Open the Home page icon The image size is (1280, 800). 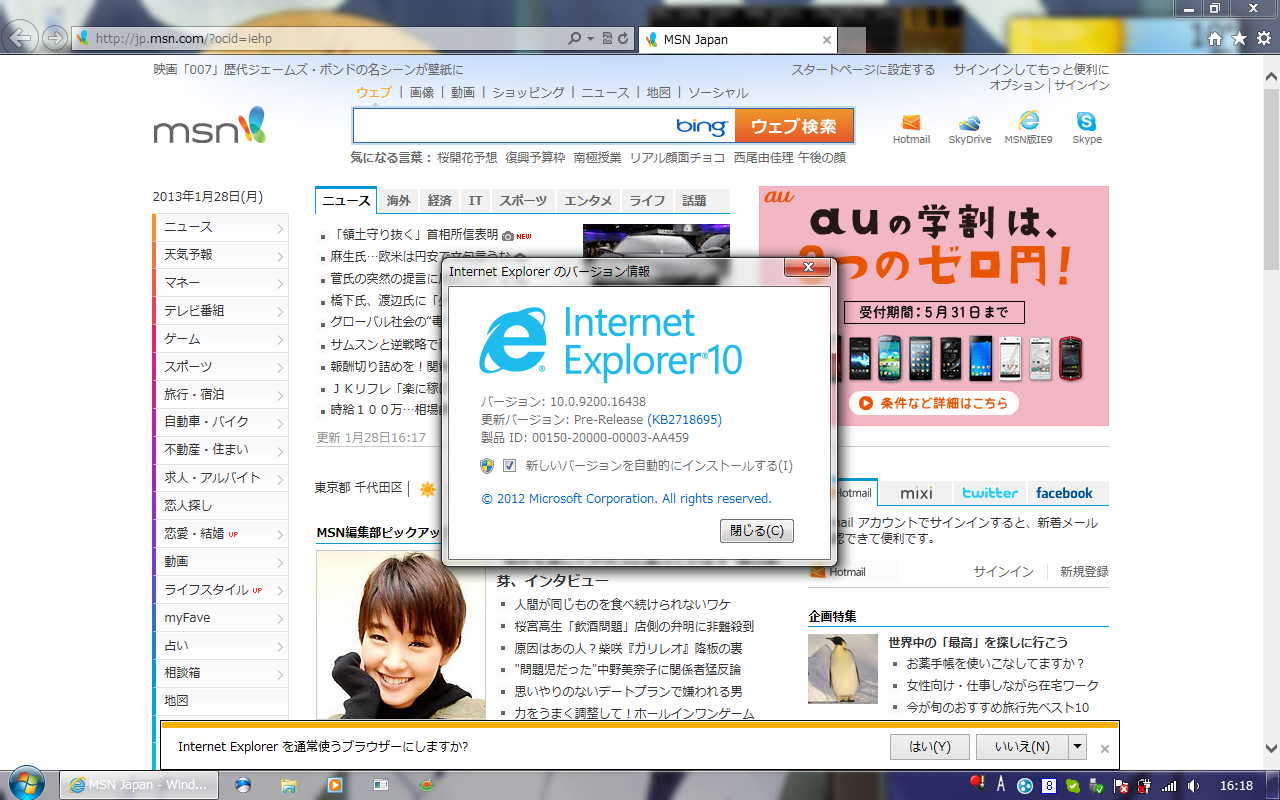tap(1215, 38)
